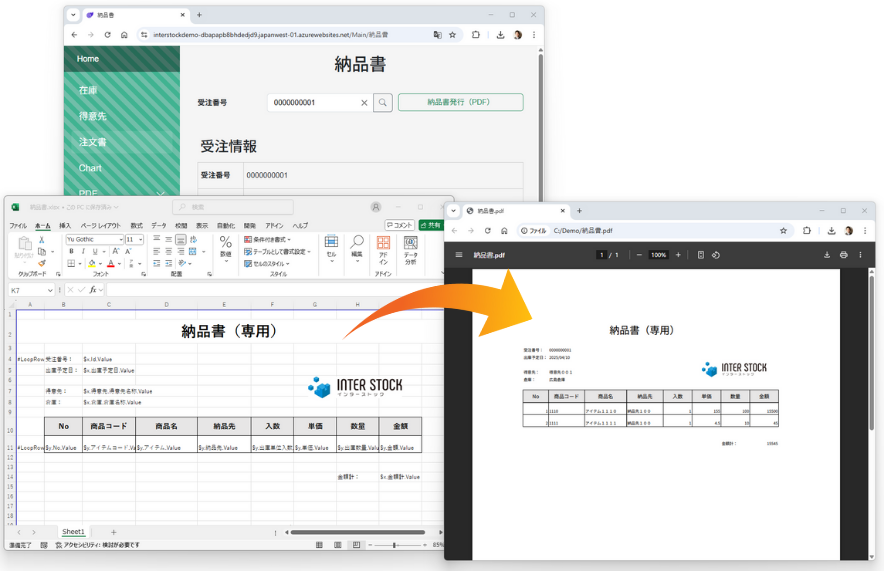The image size is (885, 572).
Task: Click the 納品書発行 (PDF) button
Action: [460, 102]
